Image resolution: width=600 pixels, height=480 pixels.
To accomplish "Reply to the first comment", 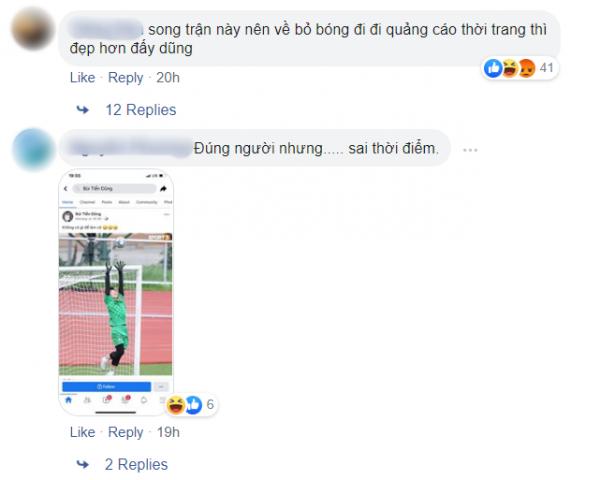I will [x=126, y=78].
